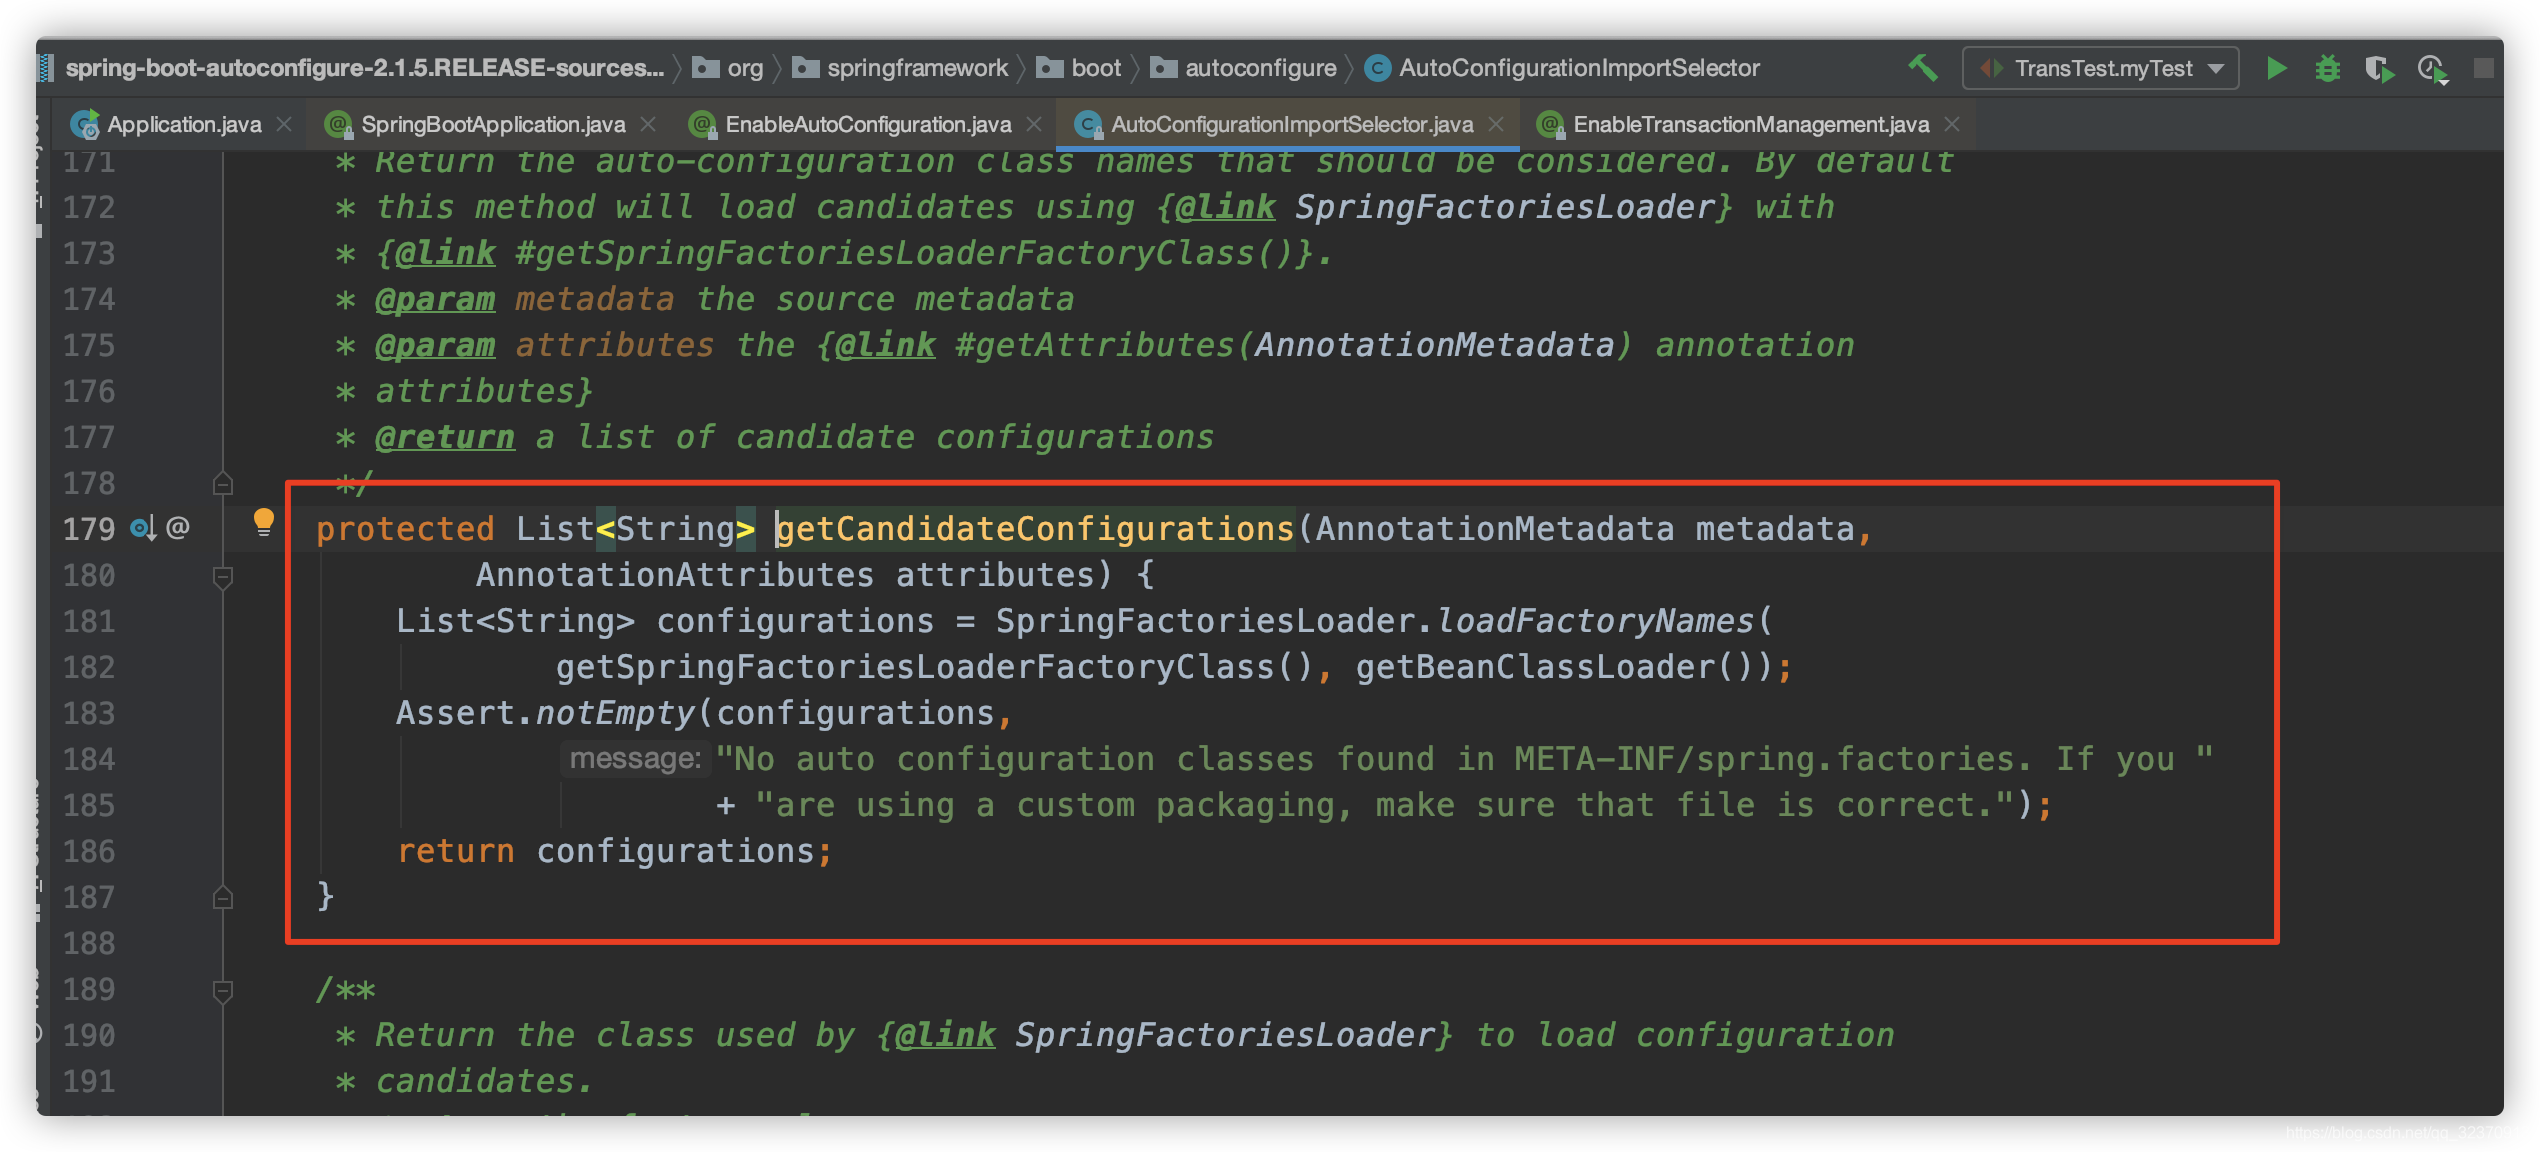Viewport: 2540px width, 1152px height.
Task: Click the Build project hammer icon
Action: pyautogui.click(x=1922, y=68)
